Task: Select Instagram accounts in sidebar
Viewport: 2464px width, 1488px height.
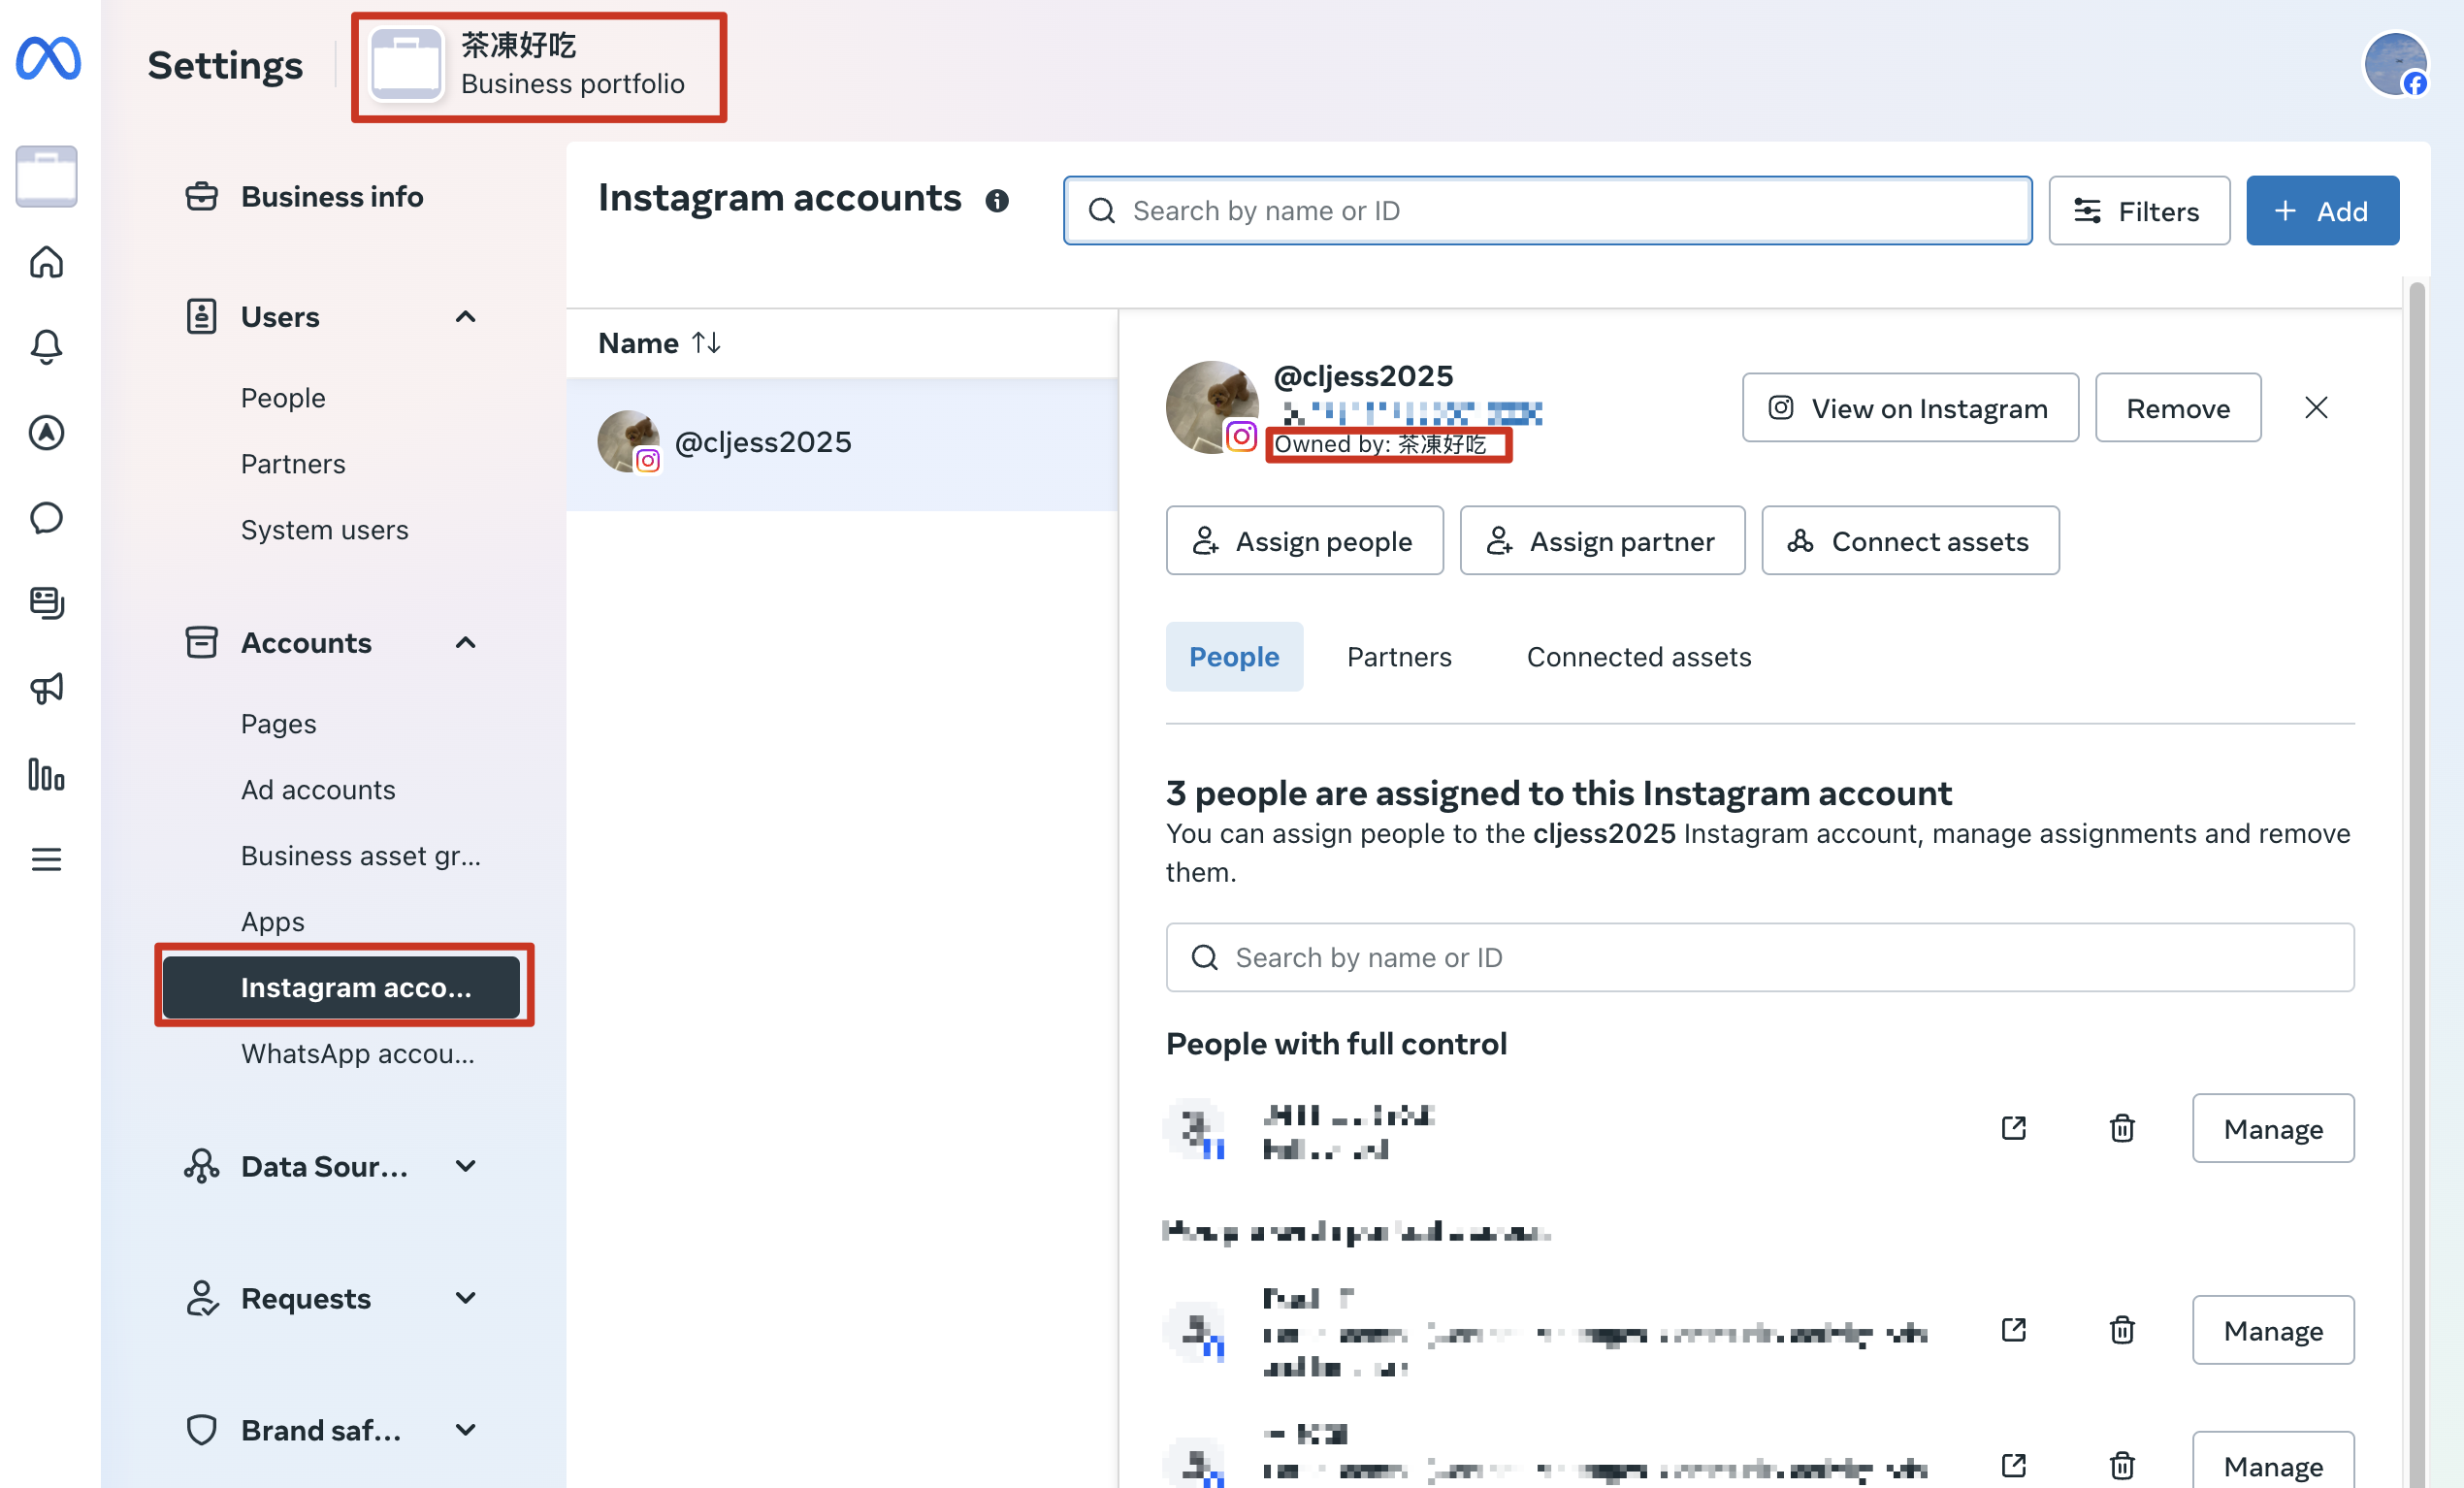Action: pyautogui.click(x=341, y=988)
